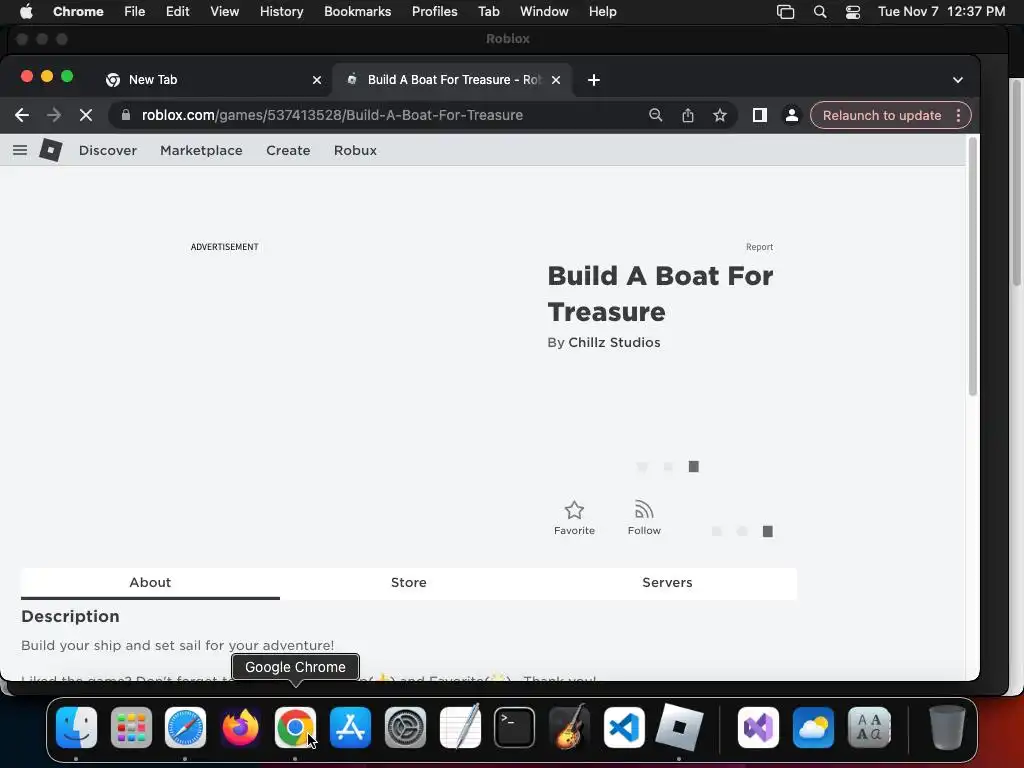Open the Roblox hamburger navigation menu
This screenshot has height=768, width=1024.
point(20,150)
